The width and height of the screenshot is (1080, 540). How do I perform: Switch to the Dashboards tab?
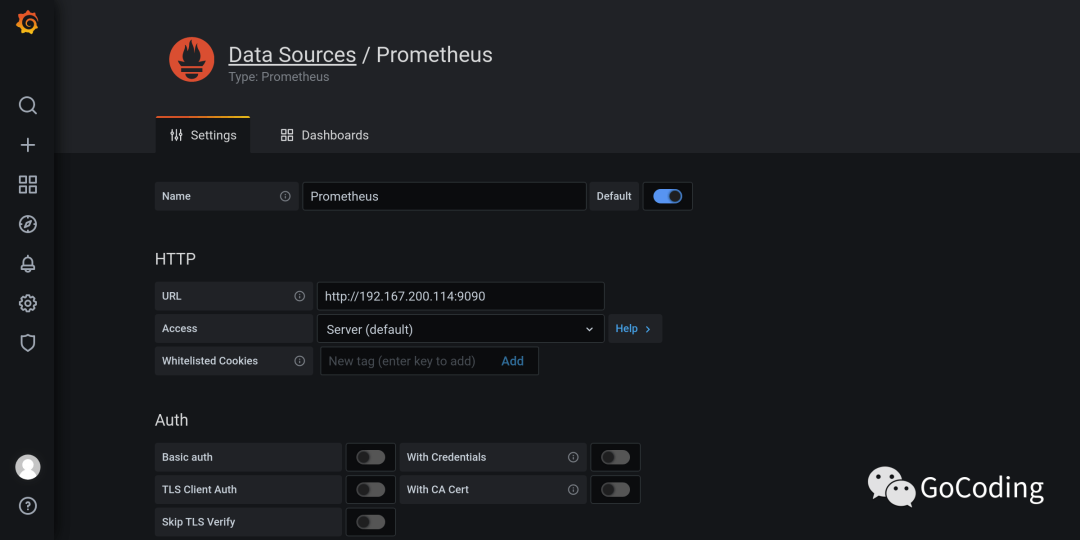point(325,135)
